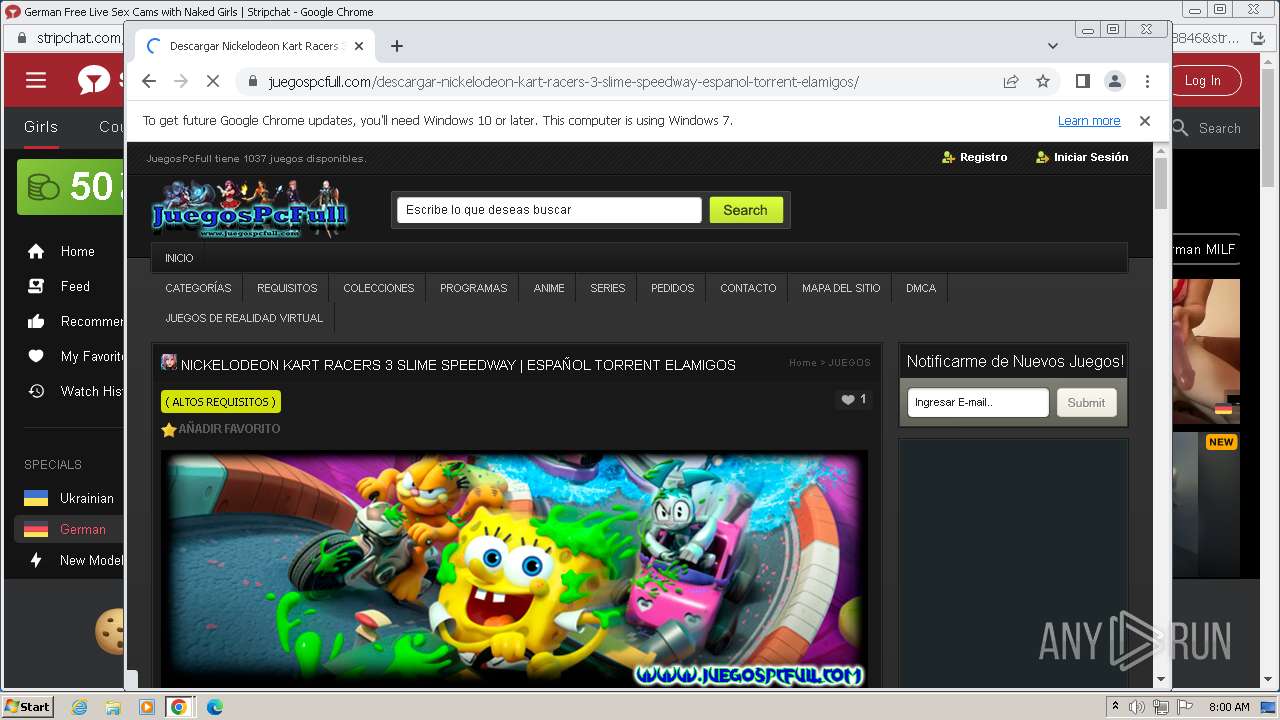The width and height of the screenshot is (1280, 720).
Task: Open Chrome side panel icon
Action: click(1082, 81)
